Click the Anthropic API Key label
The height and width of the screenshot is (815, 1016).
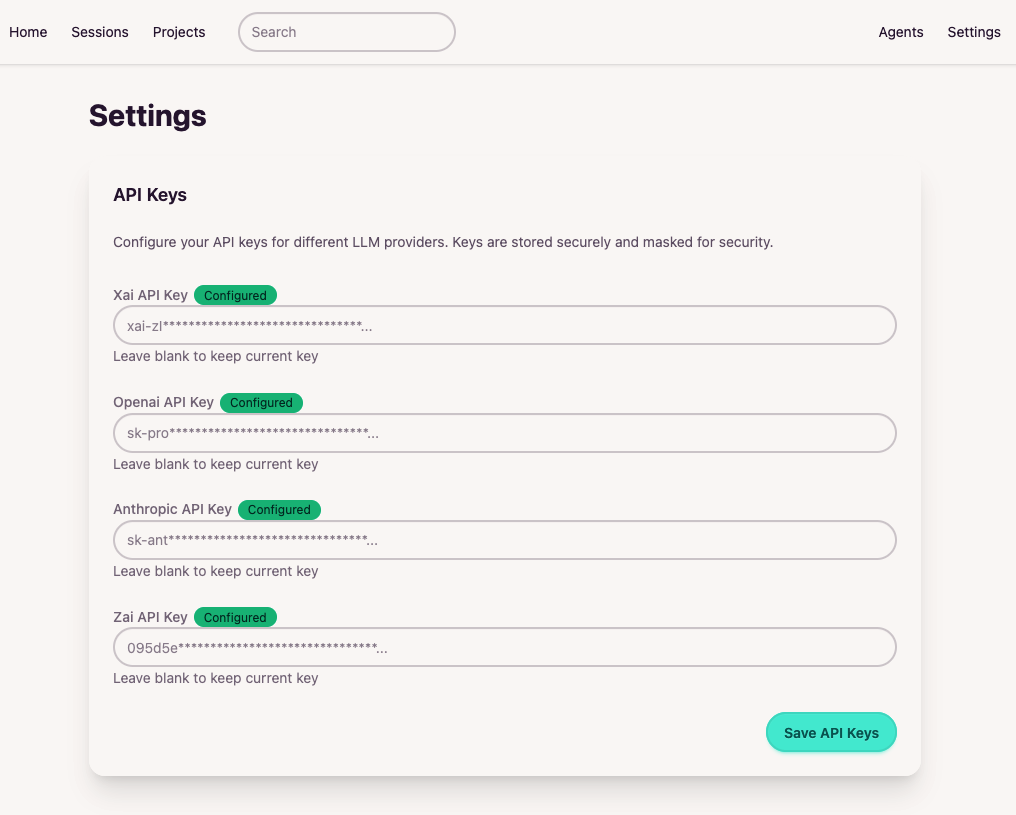(172, 509)
